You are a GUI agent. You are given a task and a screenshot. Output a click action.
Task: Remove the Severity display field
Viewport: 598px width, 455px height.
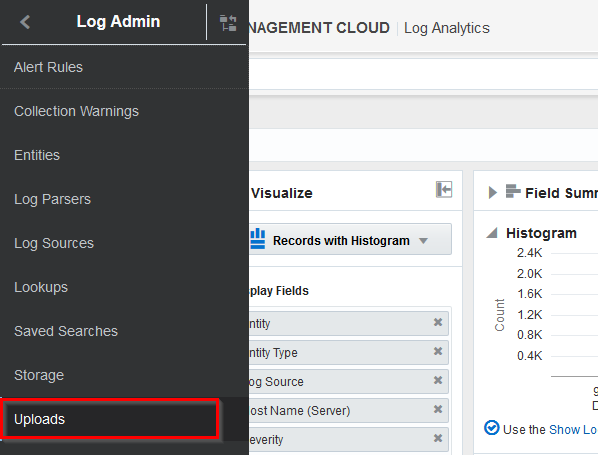[x=438, y=438]
